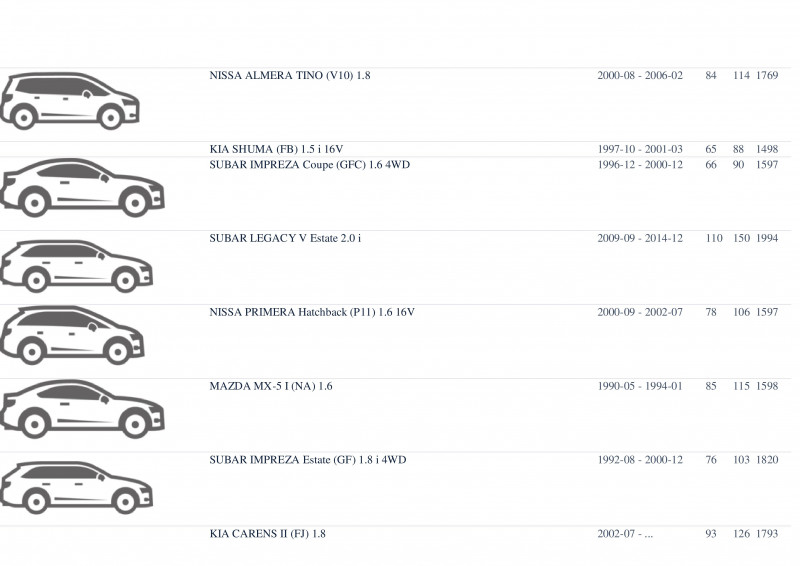The image size is (800, 566).
Task: Click date range 2009-09 - 2014-12
Action: (x=640, y=238)
